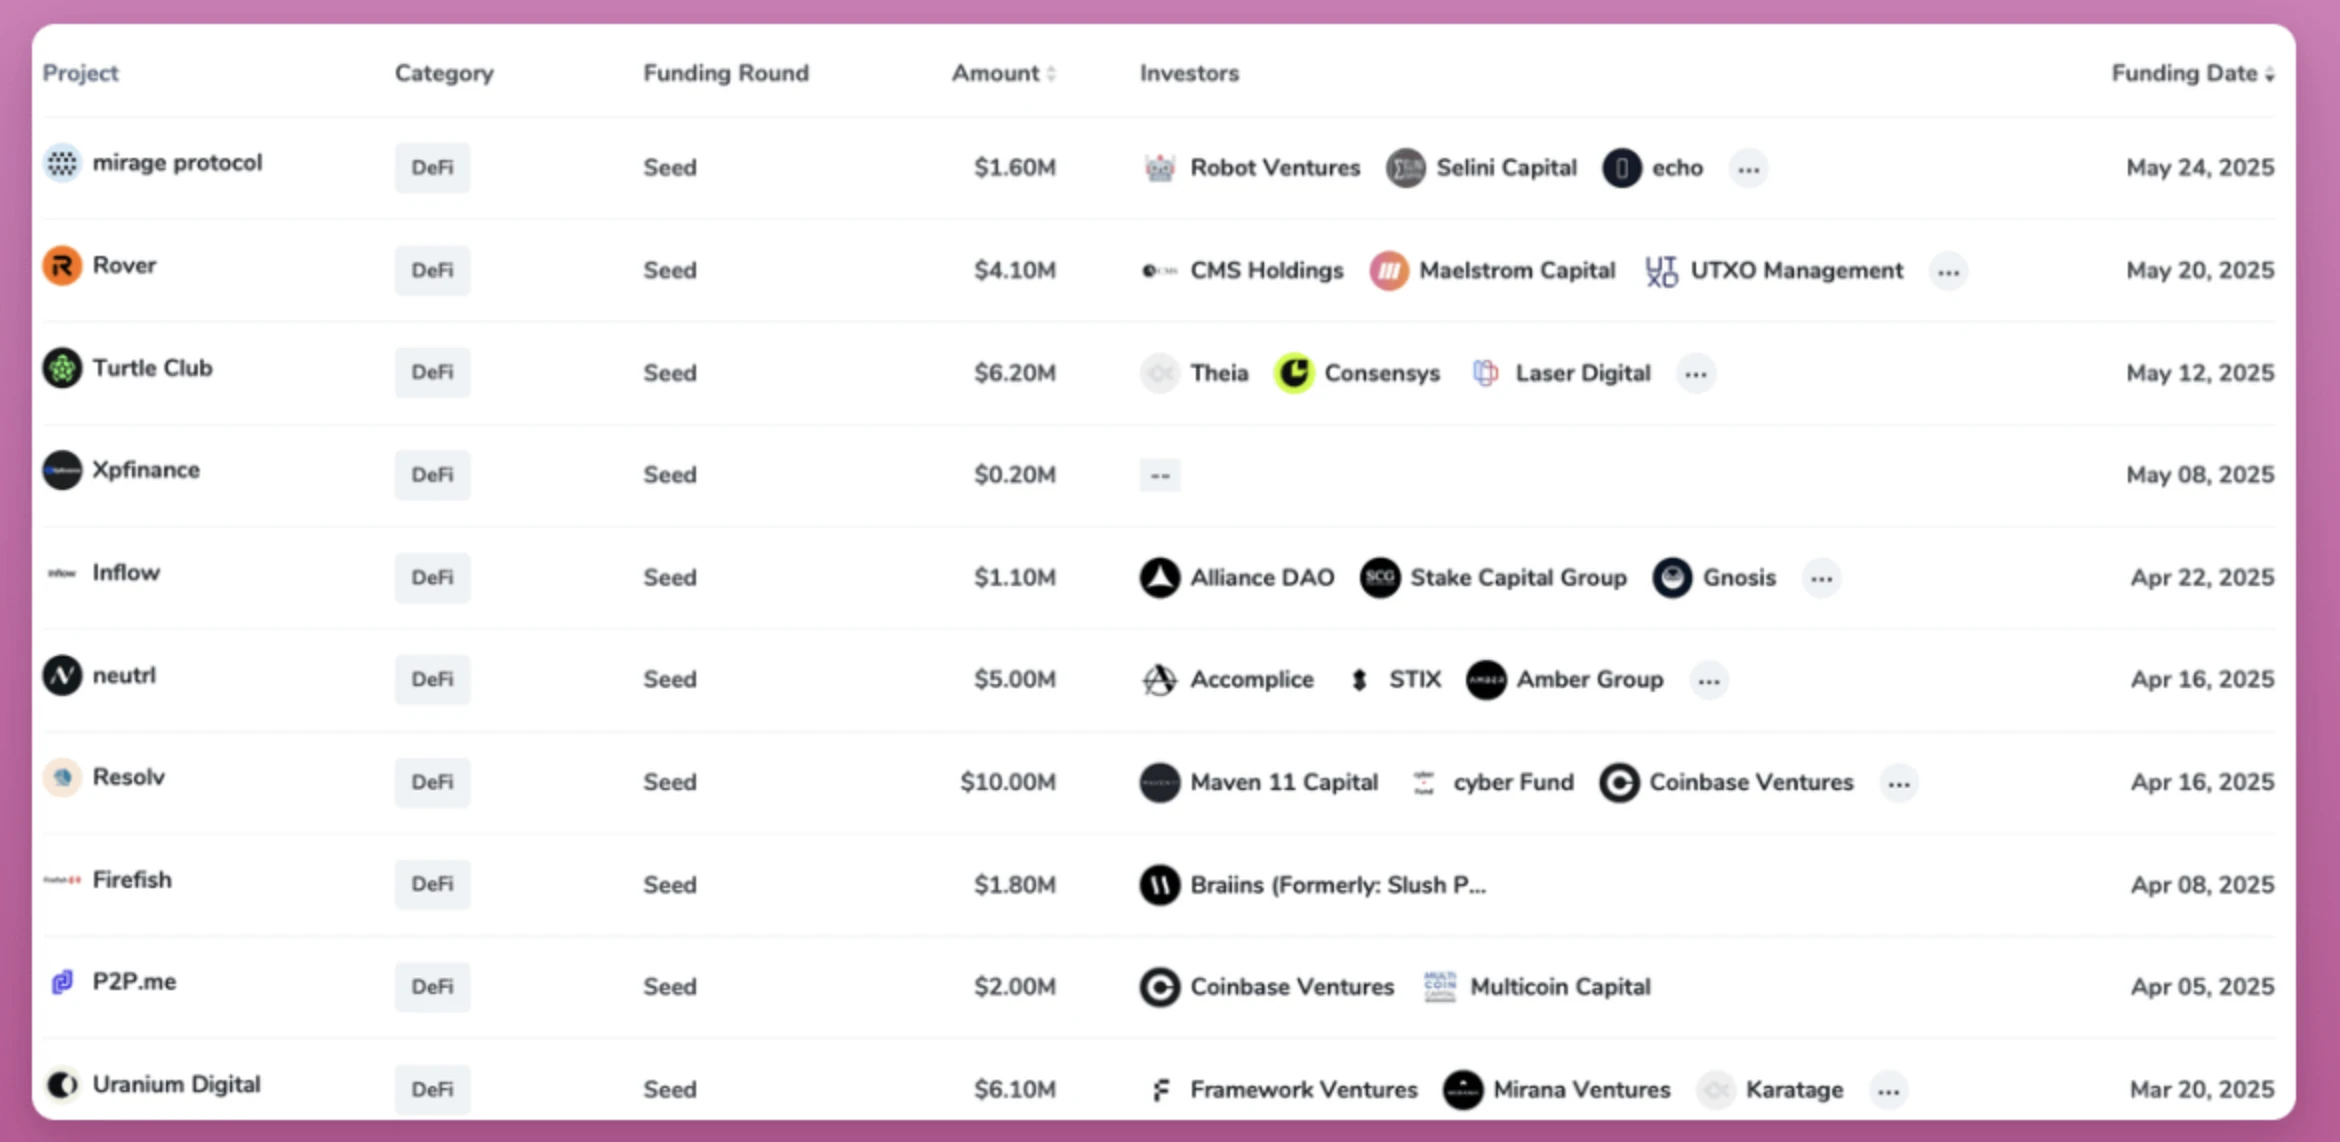Expand more investors for mirage protocol
This screenshot has height=1142, width=2340.
click(x=1748, y=169)
